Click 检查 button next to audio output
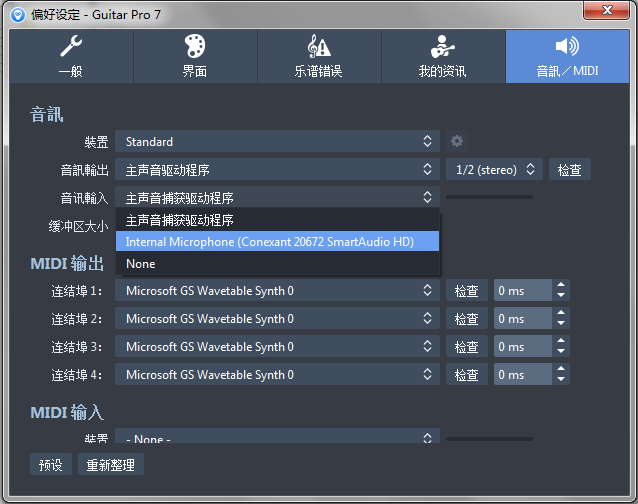Screen dimensions: 638x504 [x=570, y=170]
